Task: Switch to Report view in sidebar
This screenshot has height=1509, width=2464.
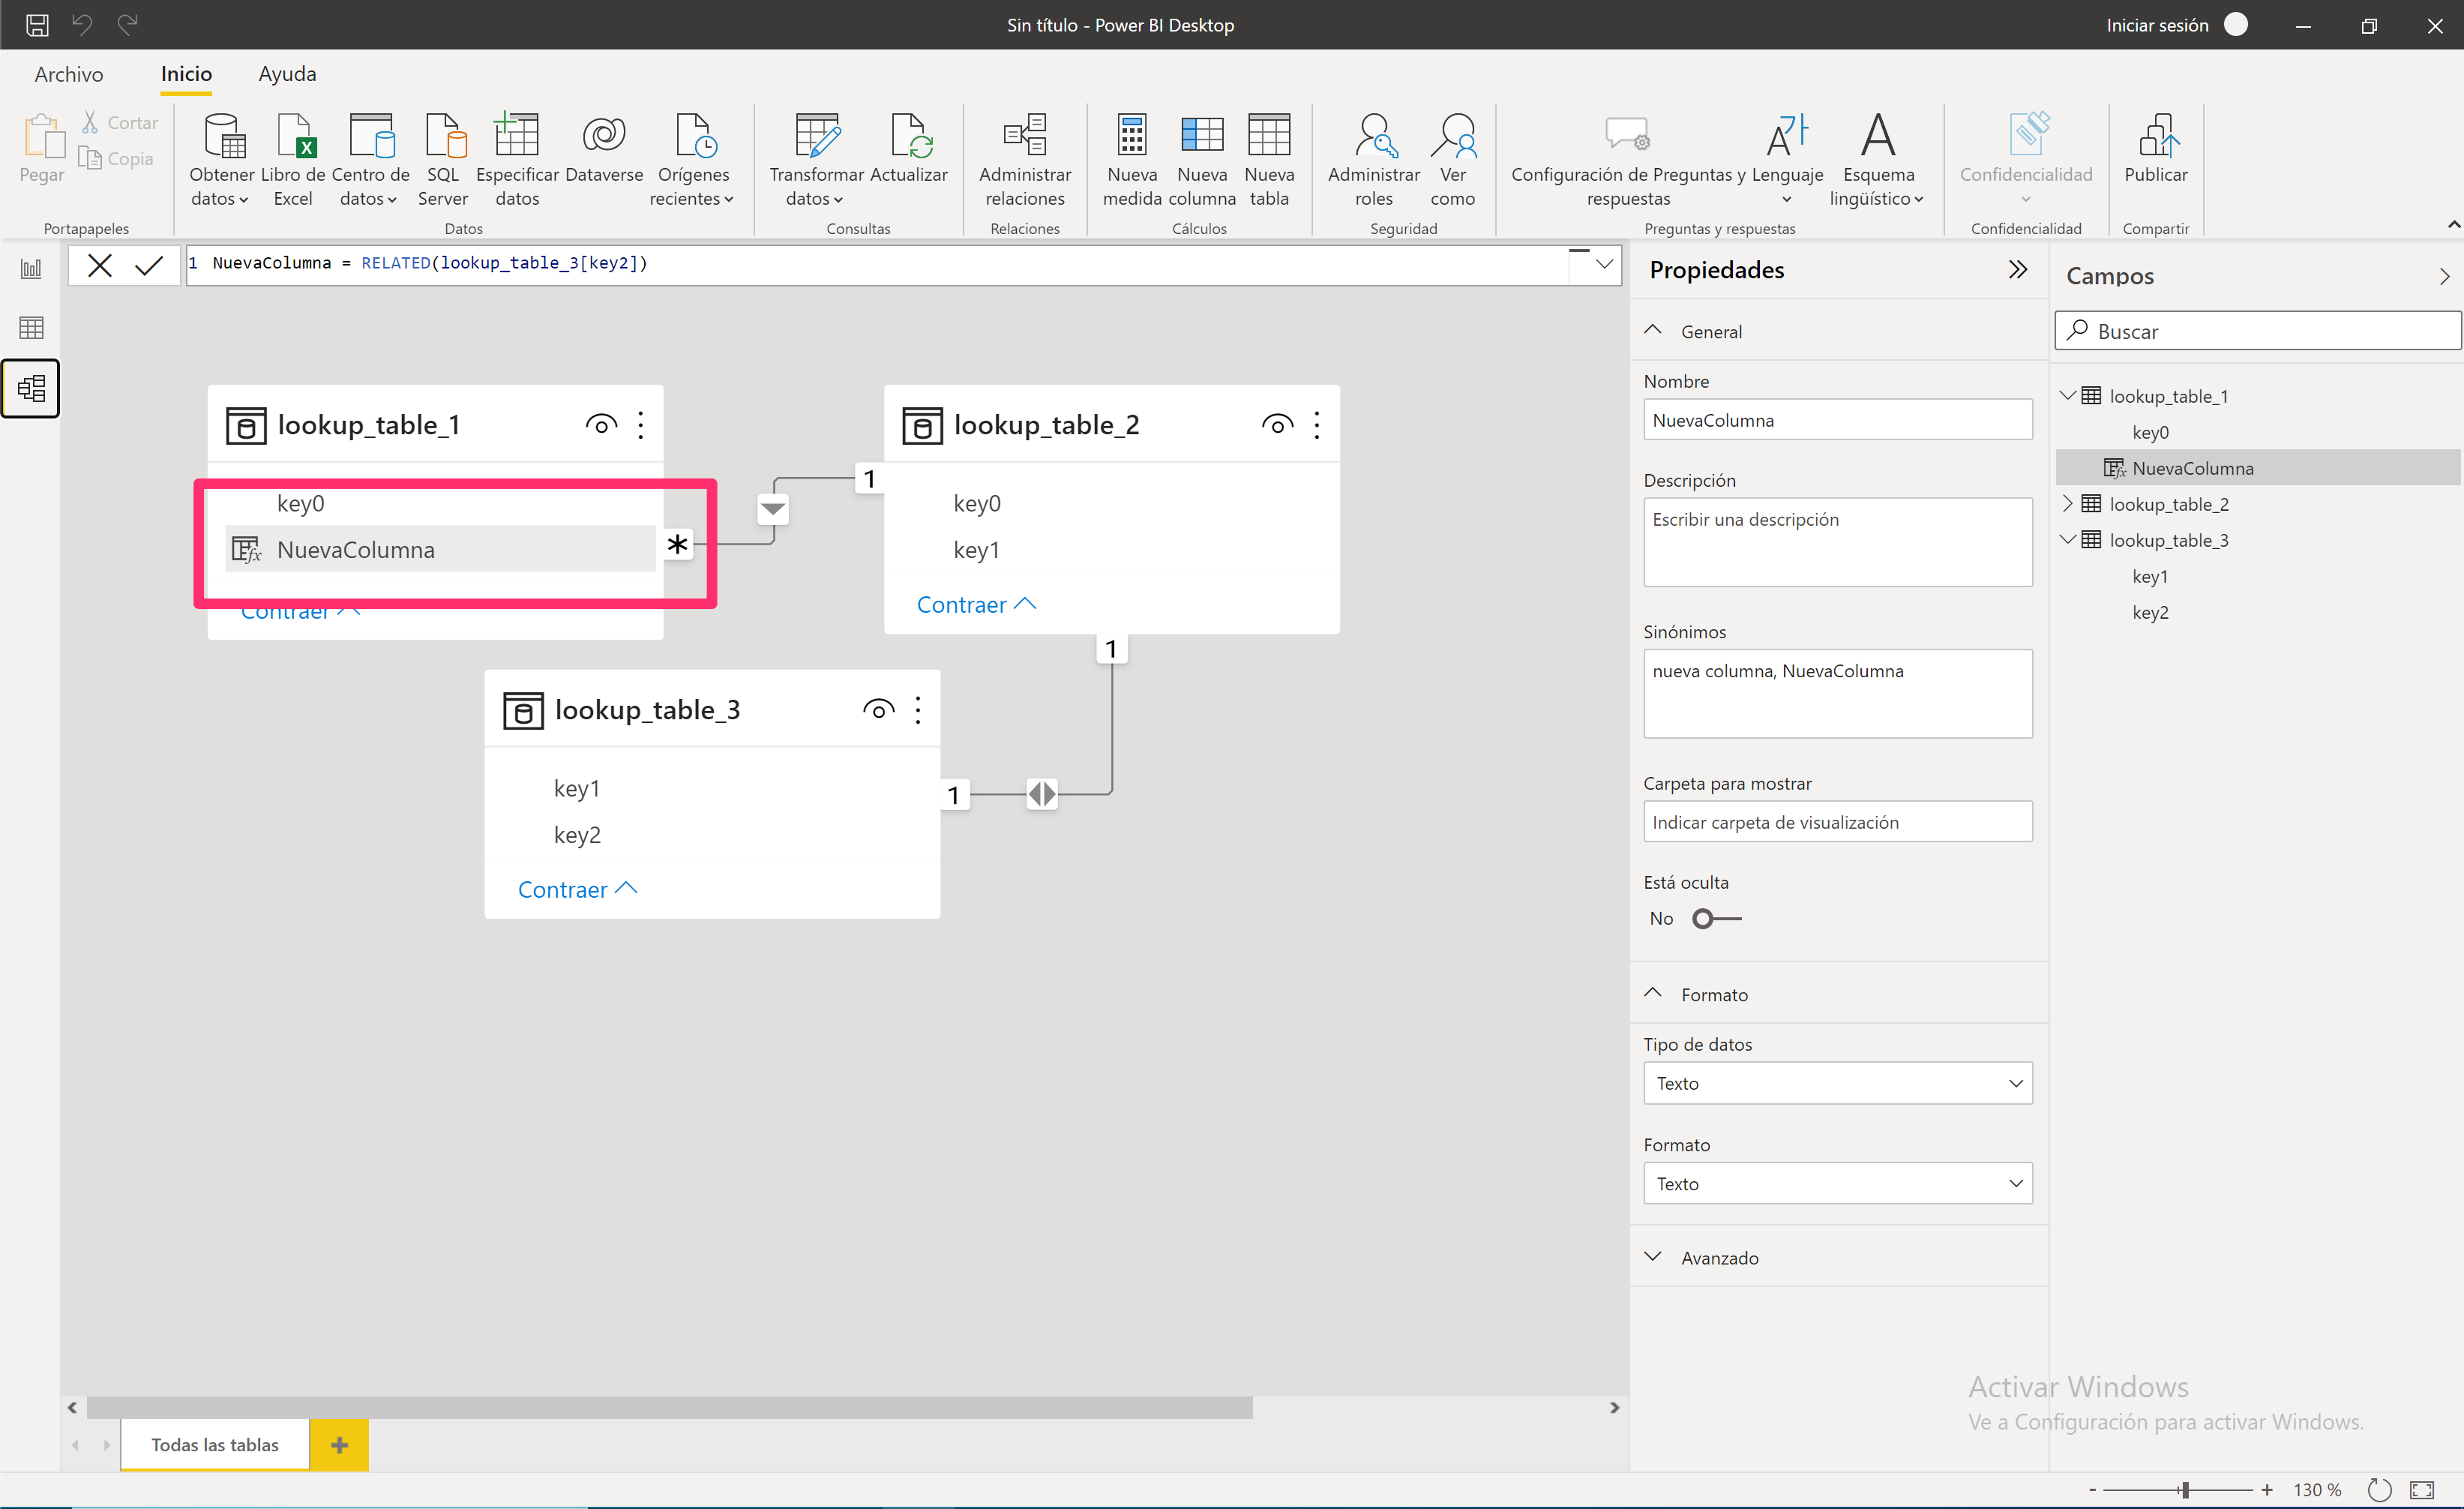Action: [31, 268]
